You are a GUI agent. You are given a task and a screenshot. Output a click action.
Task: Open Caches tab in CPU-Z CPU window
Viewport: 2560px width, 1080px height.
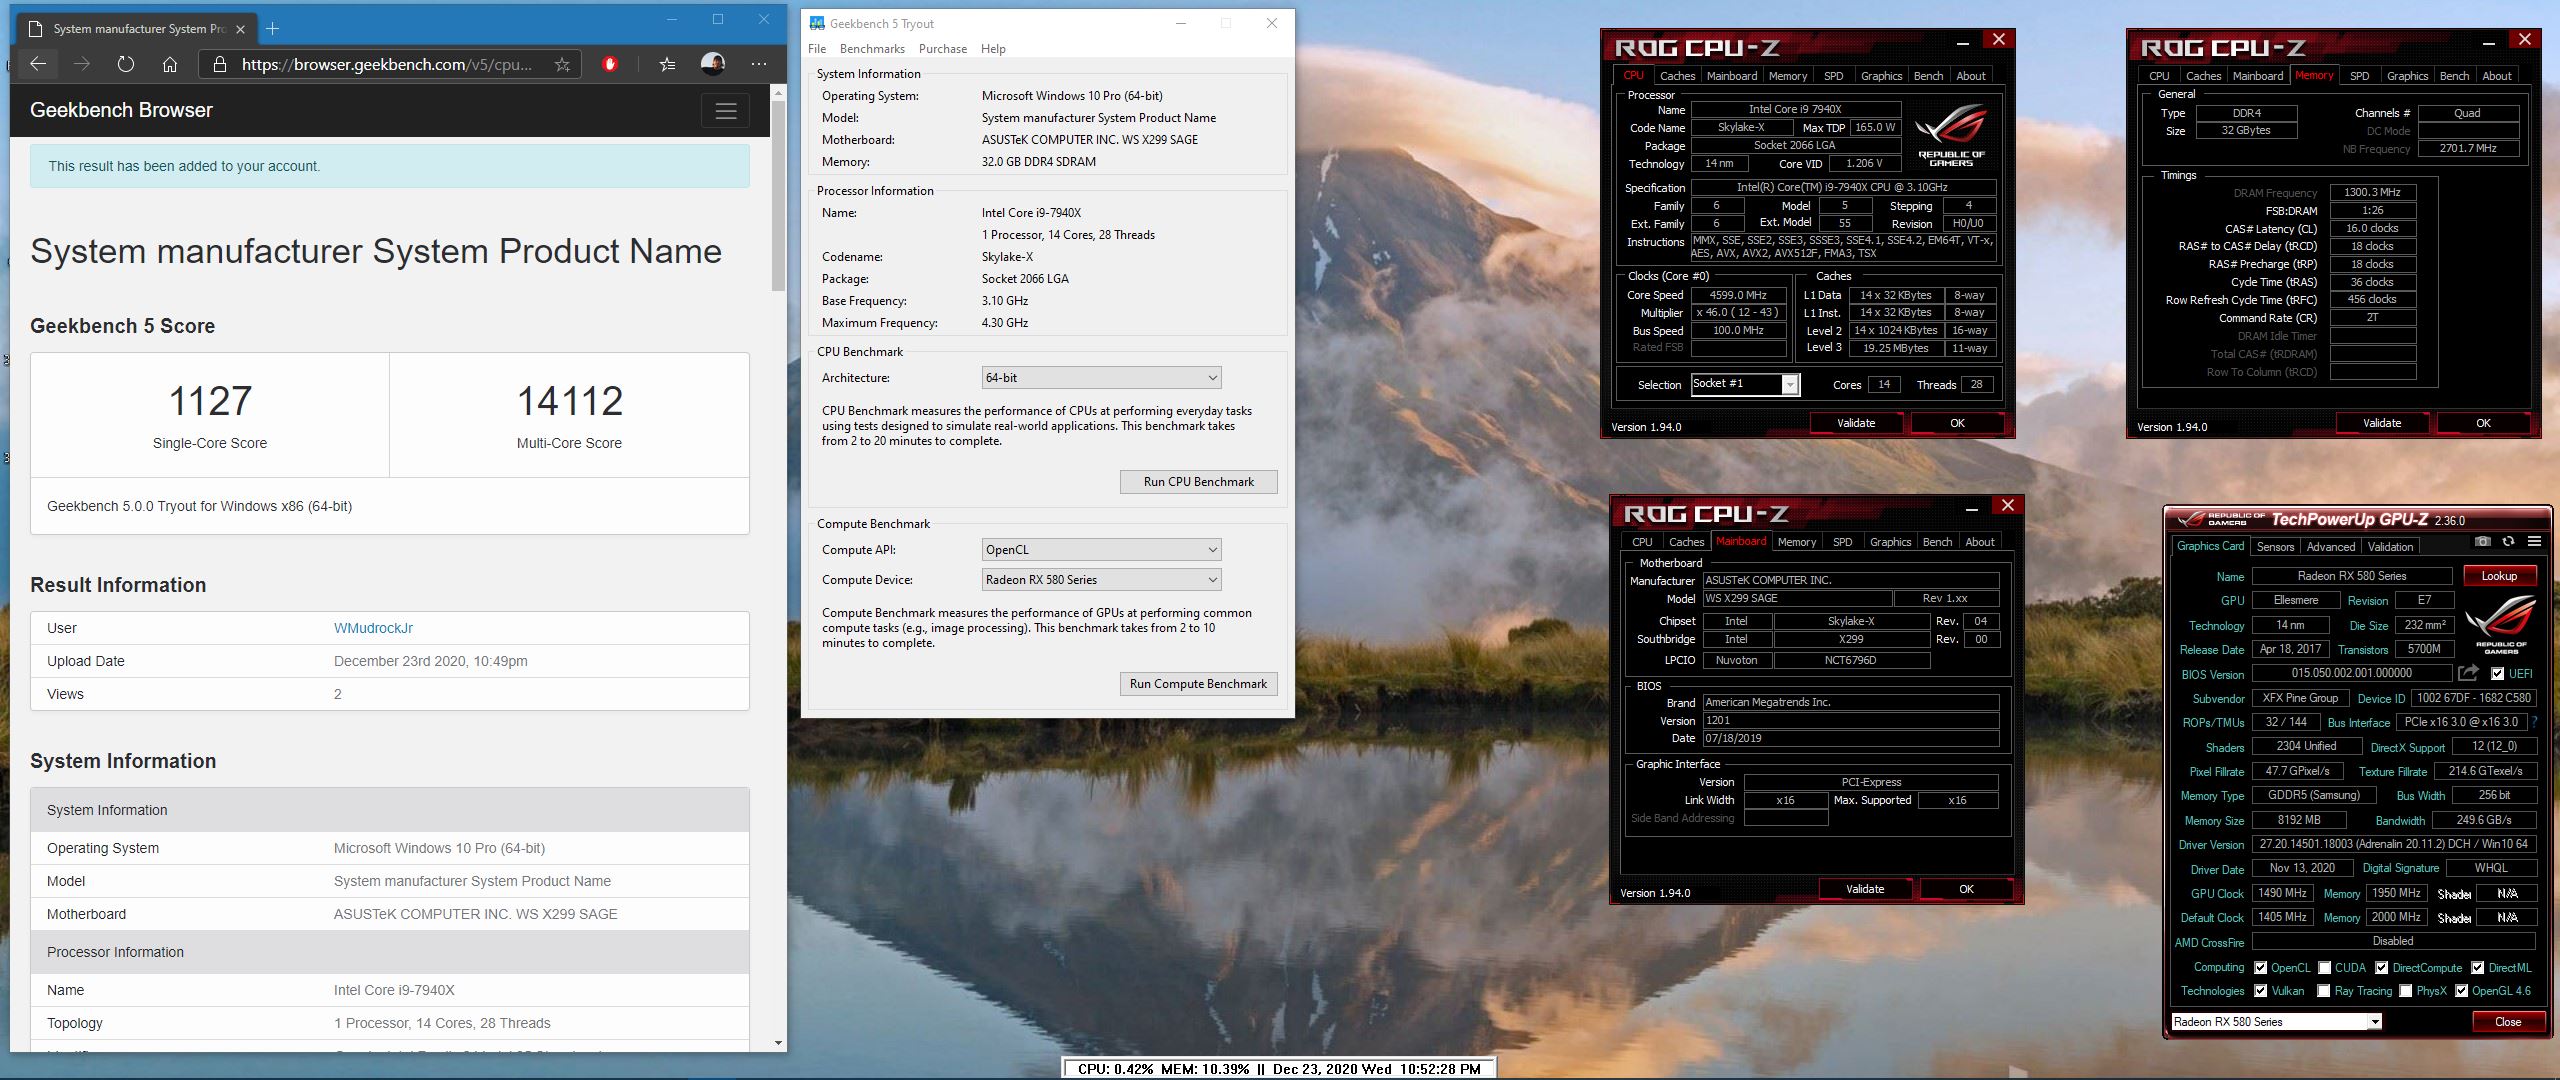(1677, 76)
